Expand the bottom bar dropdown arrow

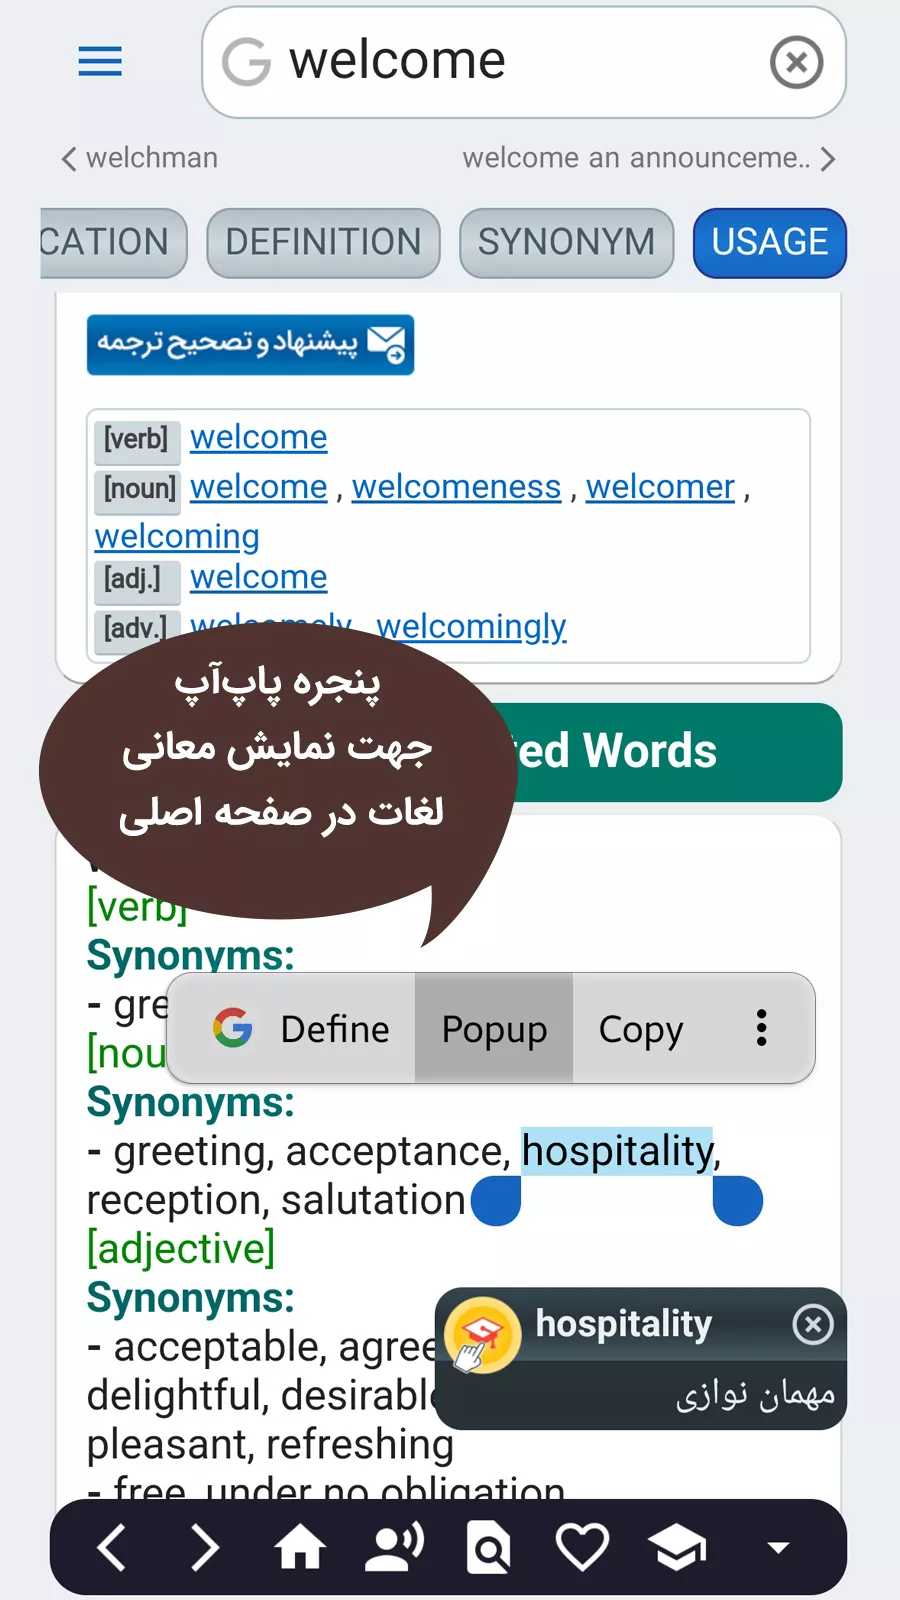click(x=778, y=1548)
